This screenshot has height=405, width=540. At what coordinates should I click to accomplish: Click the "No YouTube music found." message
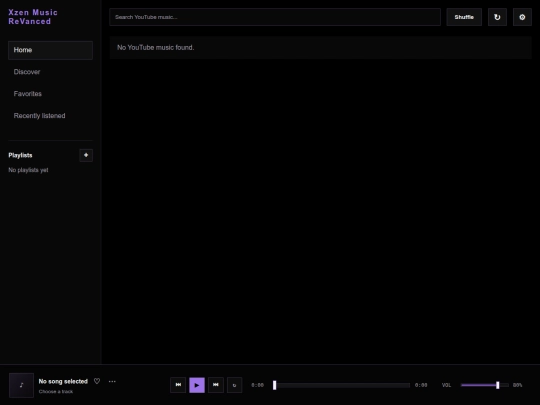click(x=156, y=48)
